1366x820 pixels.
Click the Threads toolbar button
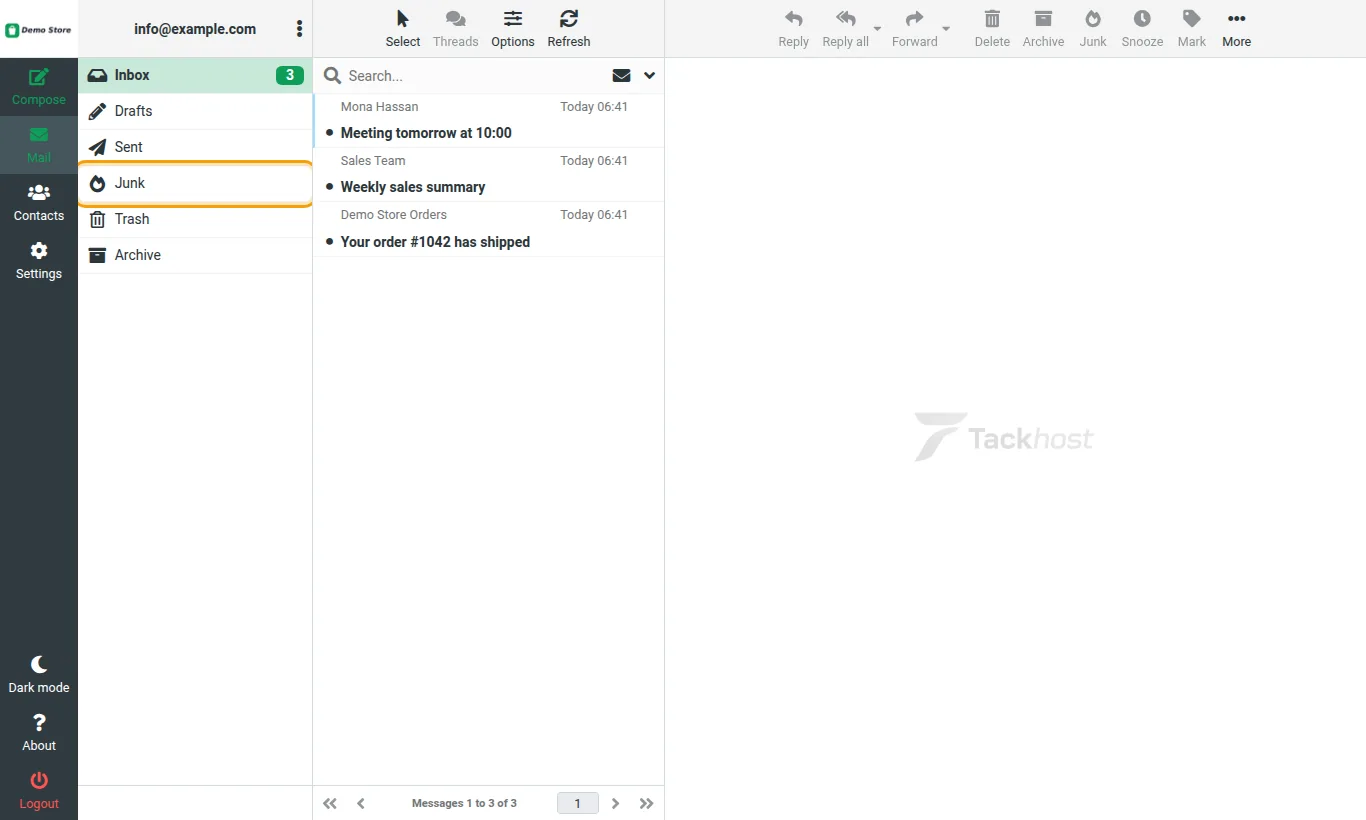(456, 29)
